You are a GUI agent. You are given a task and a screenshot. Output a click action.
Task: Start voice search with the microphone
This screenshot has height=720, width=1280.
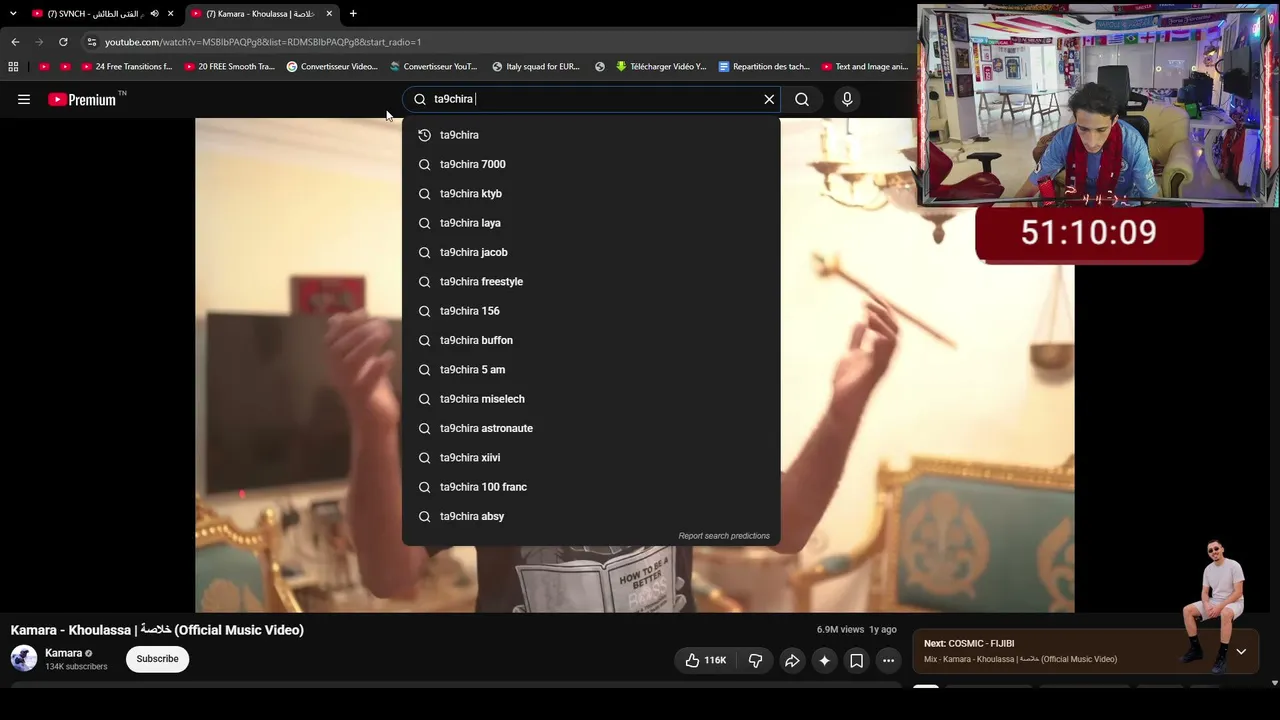click(x=847, y=99)
